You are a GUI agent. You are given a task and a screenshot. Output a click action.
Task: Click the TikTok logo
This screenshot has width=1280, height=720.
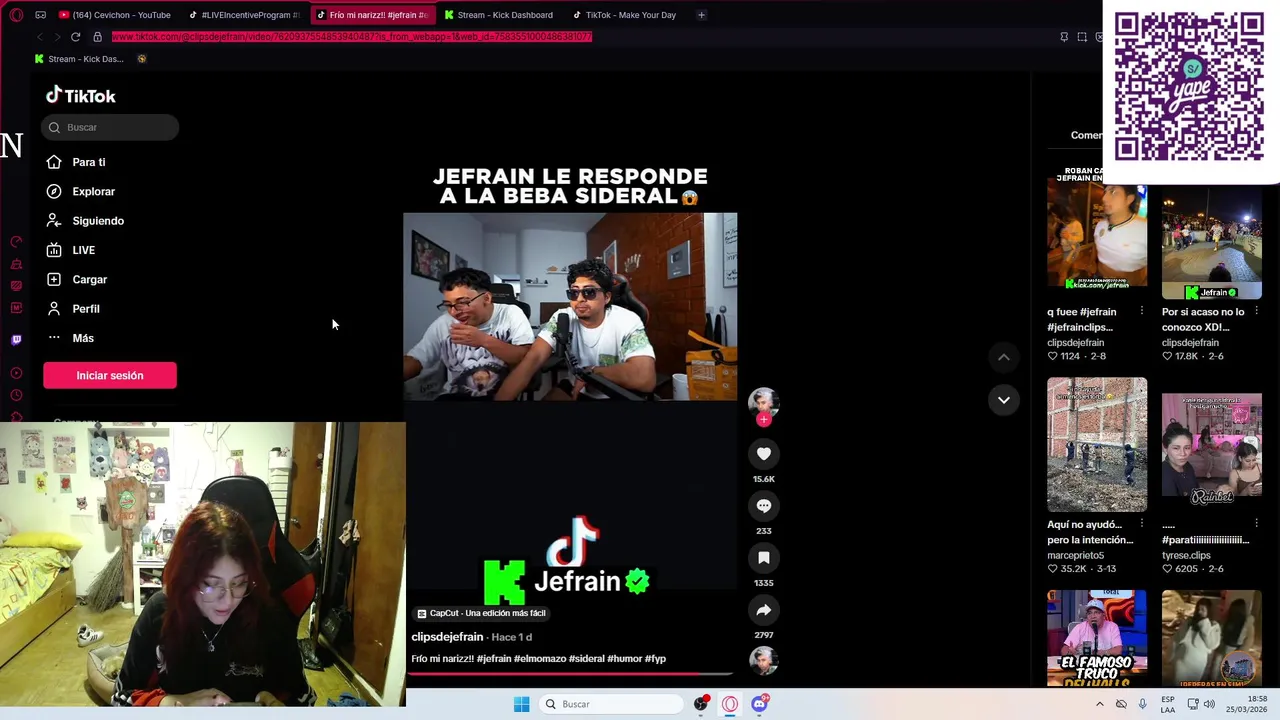(80, 96)
